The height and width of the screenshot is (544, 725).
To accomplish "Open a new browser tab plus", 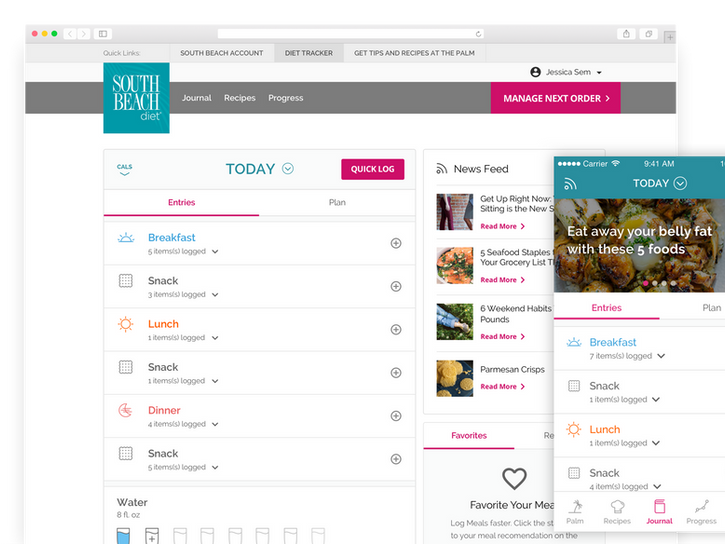I will [x=670, y=37].
